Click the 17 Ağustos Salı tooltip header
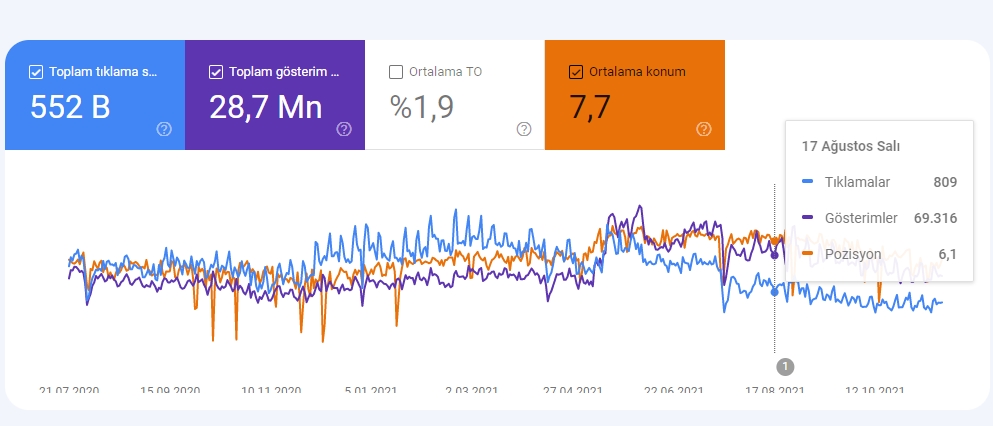 (x=851, y=146)
